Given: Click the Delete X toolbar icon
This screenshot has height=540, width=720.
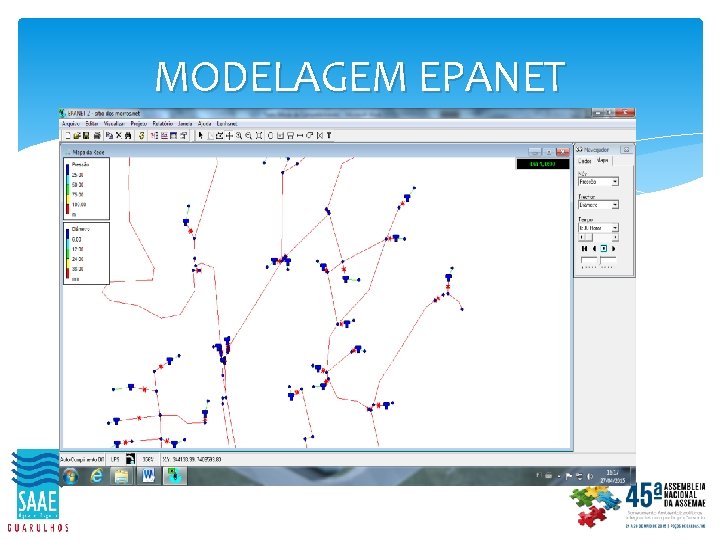Looking at the screenshot, I should click(118, 135).
